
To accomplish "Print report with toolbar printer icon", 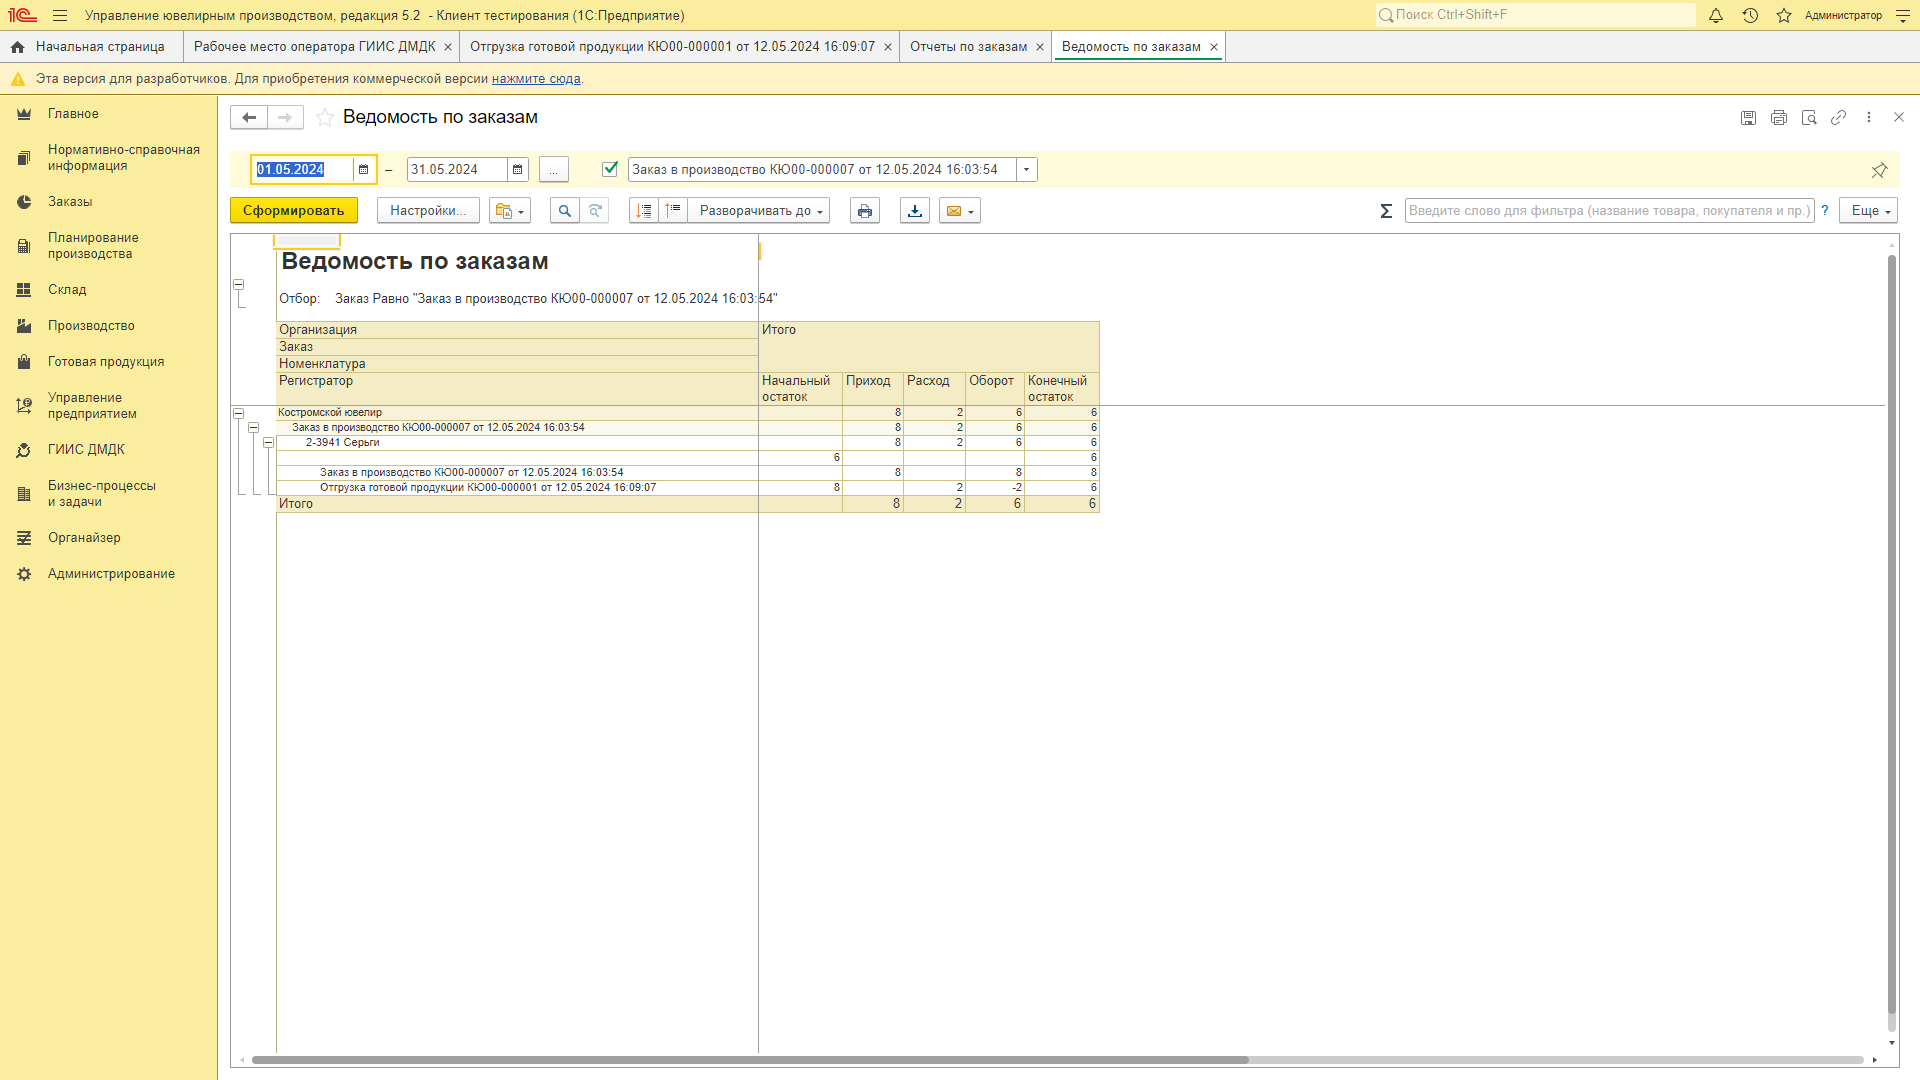I will pyautogui.click(x=865, y=211).
